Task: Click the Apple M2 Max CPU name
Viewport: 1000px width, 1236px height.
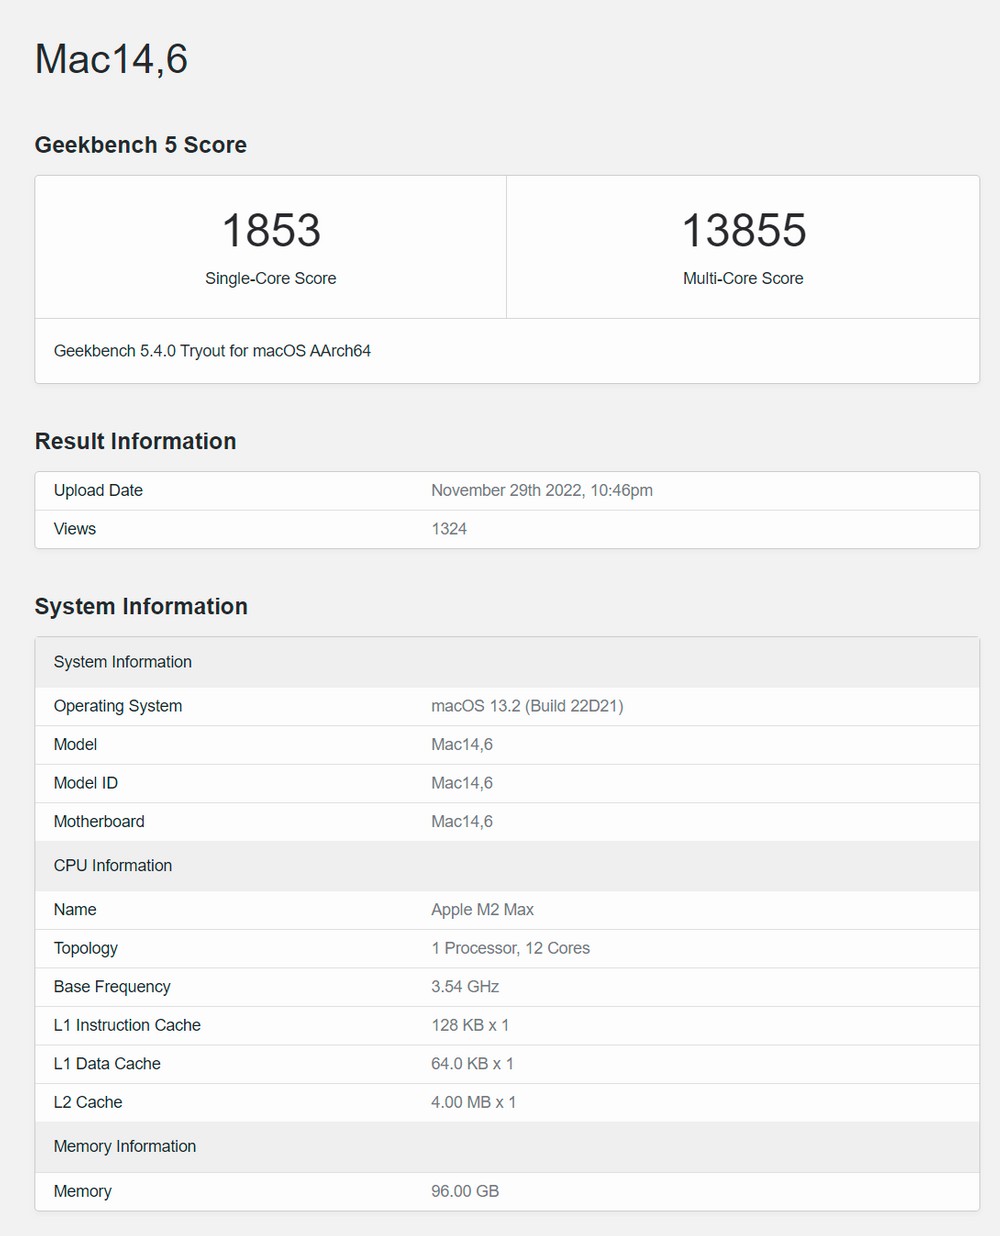Action: 482,910
